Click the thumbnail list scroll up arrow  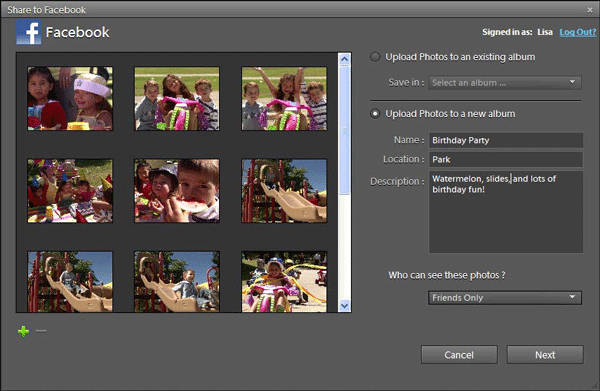tap(344, 59)
